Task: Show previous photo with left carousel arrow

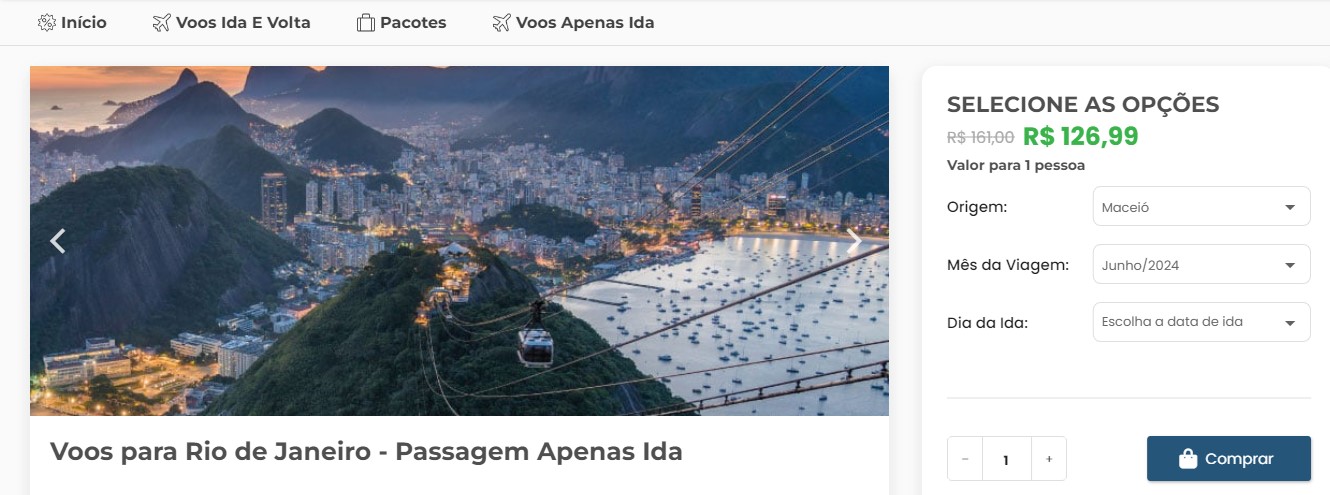Action: (x=58, y=241)
